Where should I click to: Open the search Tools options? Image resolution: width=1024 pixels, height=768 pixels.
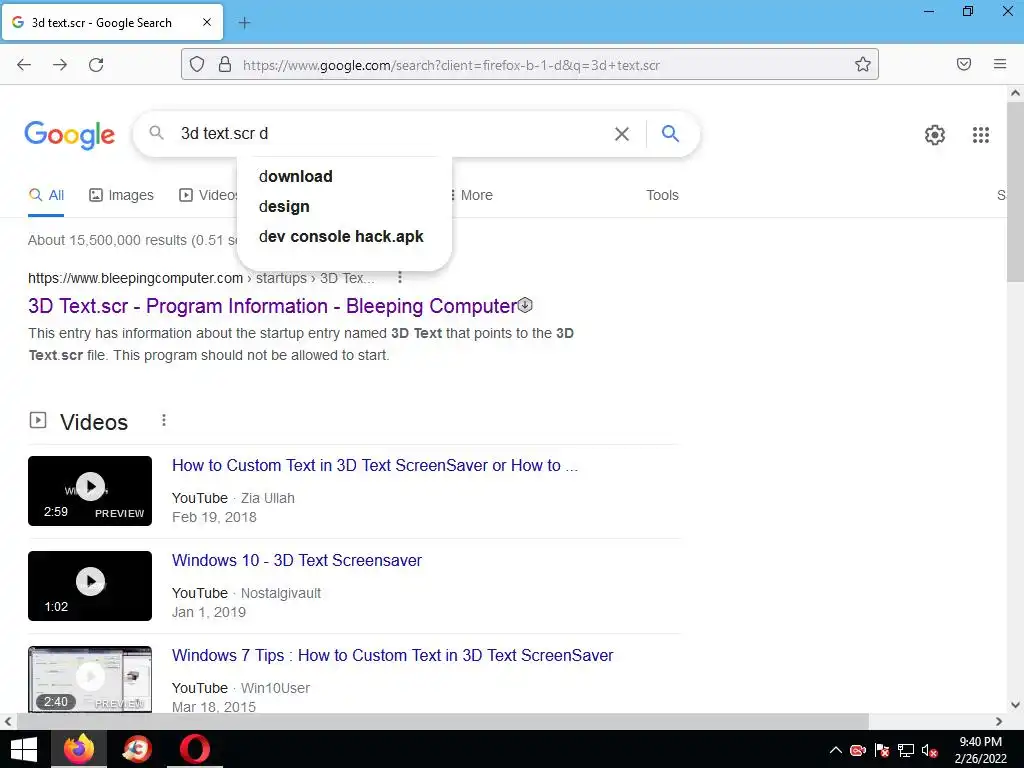(662, 195)
